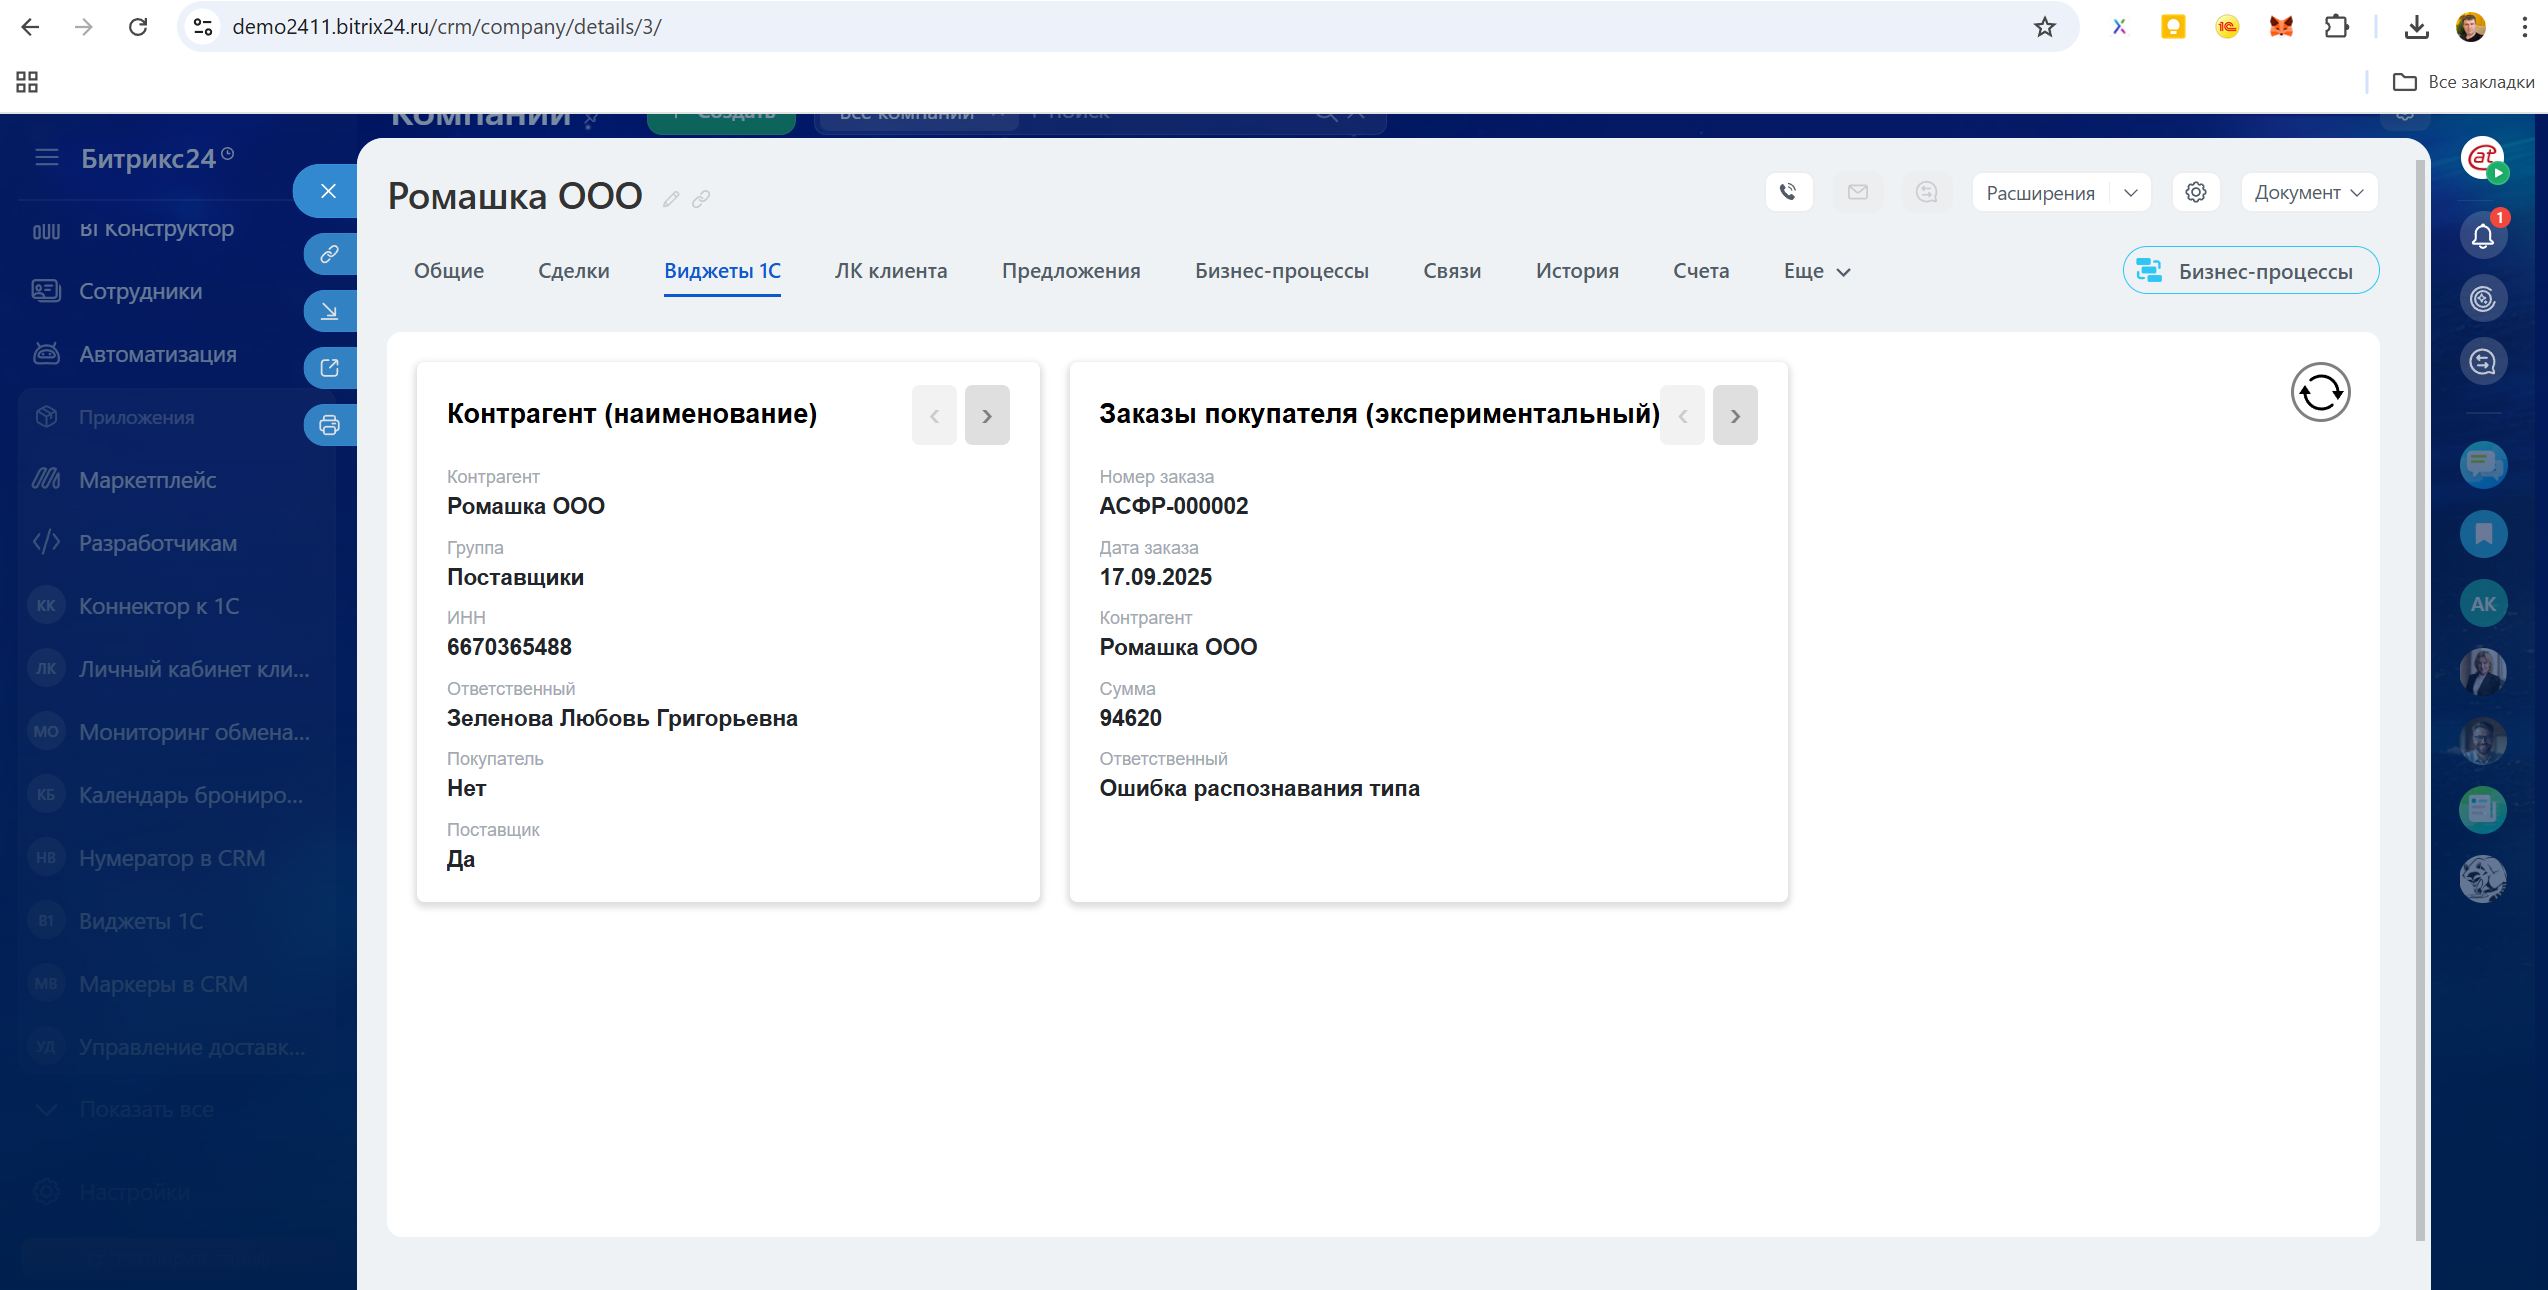The image size is (2548, 1290).
Task: Expand the Еще tab menu
Action: tap(1817, 271)
